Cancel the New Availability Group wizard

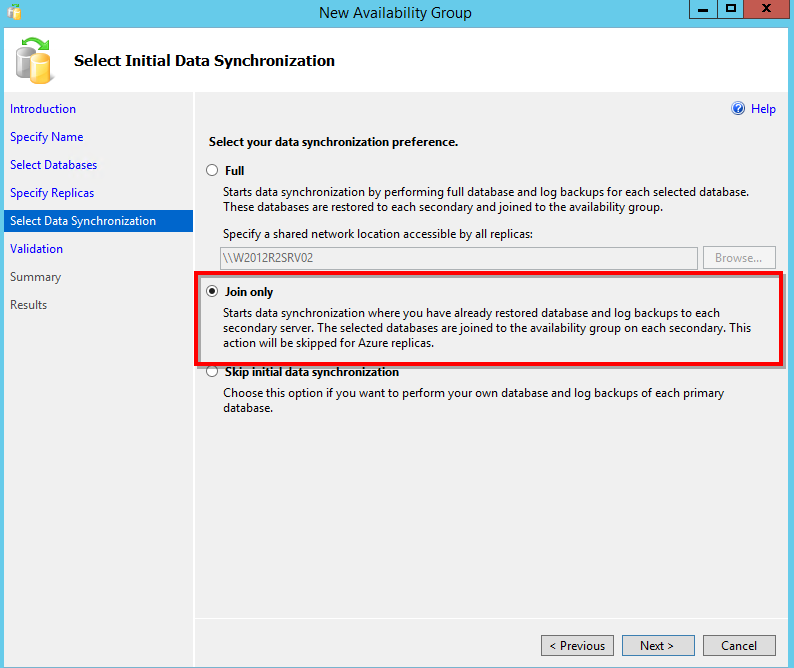tap(739, 646)
